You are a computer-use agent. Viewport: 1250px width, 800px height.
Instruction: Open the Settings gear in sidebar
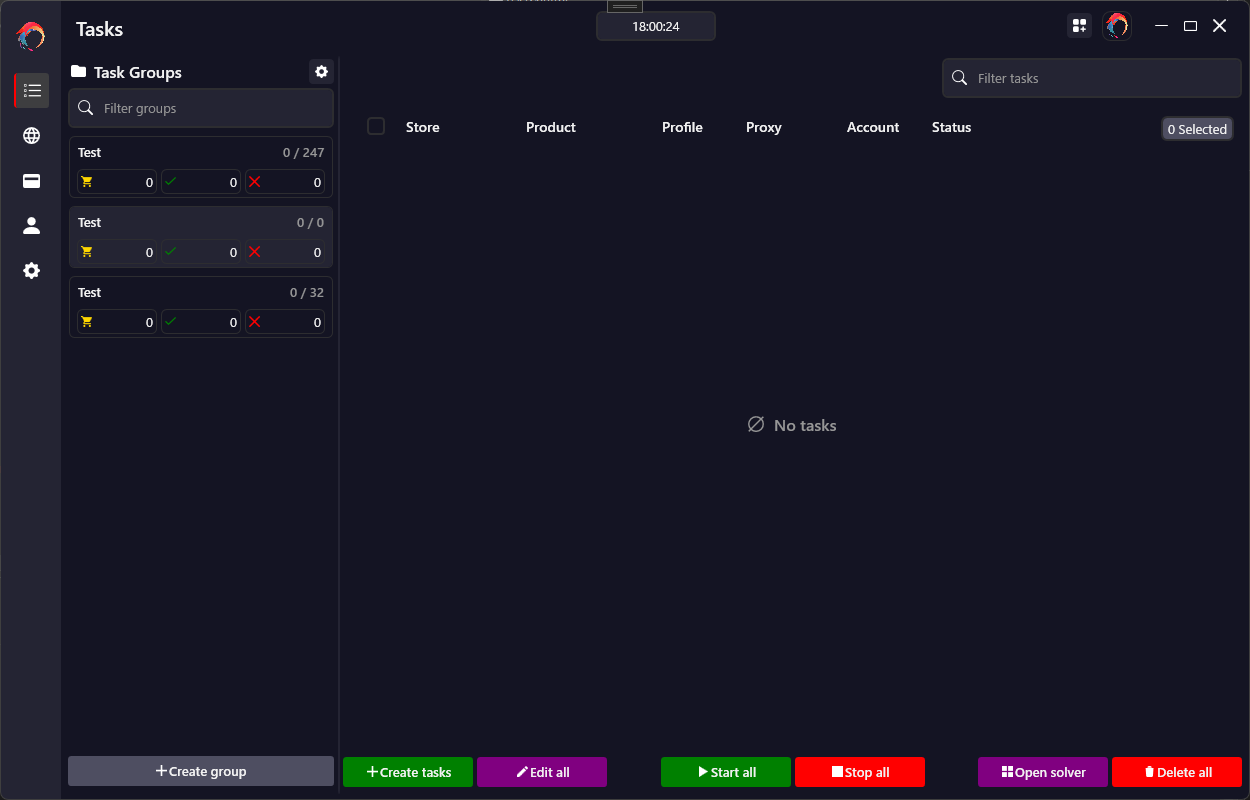32,271
